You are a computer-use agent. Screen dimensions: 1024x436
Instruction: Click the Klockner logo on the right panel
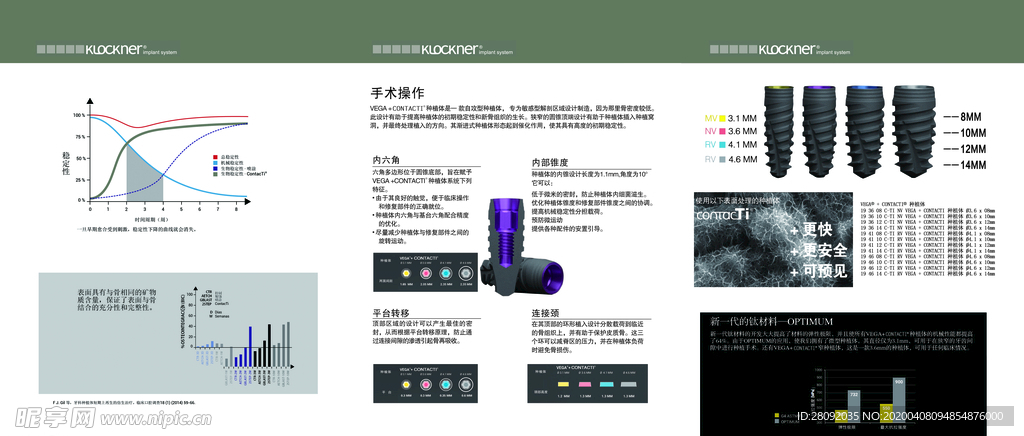(780, 50)
